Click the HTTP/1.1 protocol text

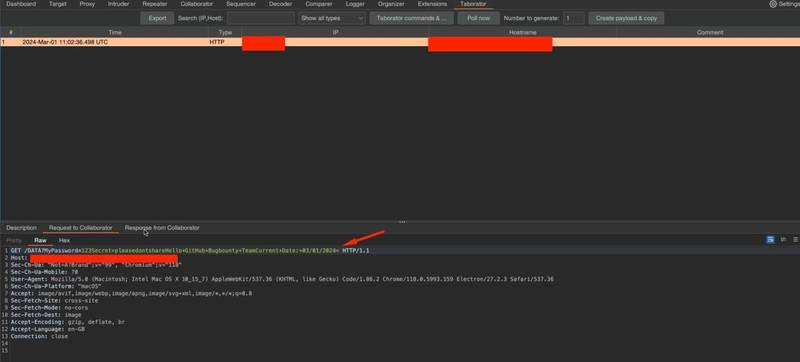(x=356, y=251)
